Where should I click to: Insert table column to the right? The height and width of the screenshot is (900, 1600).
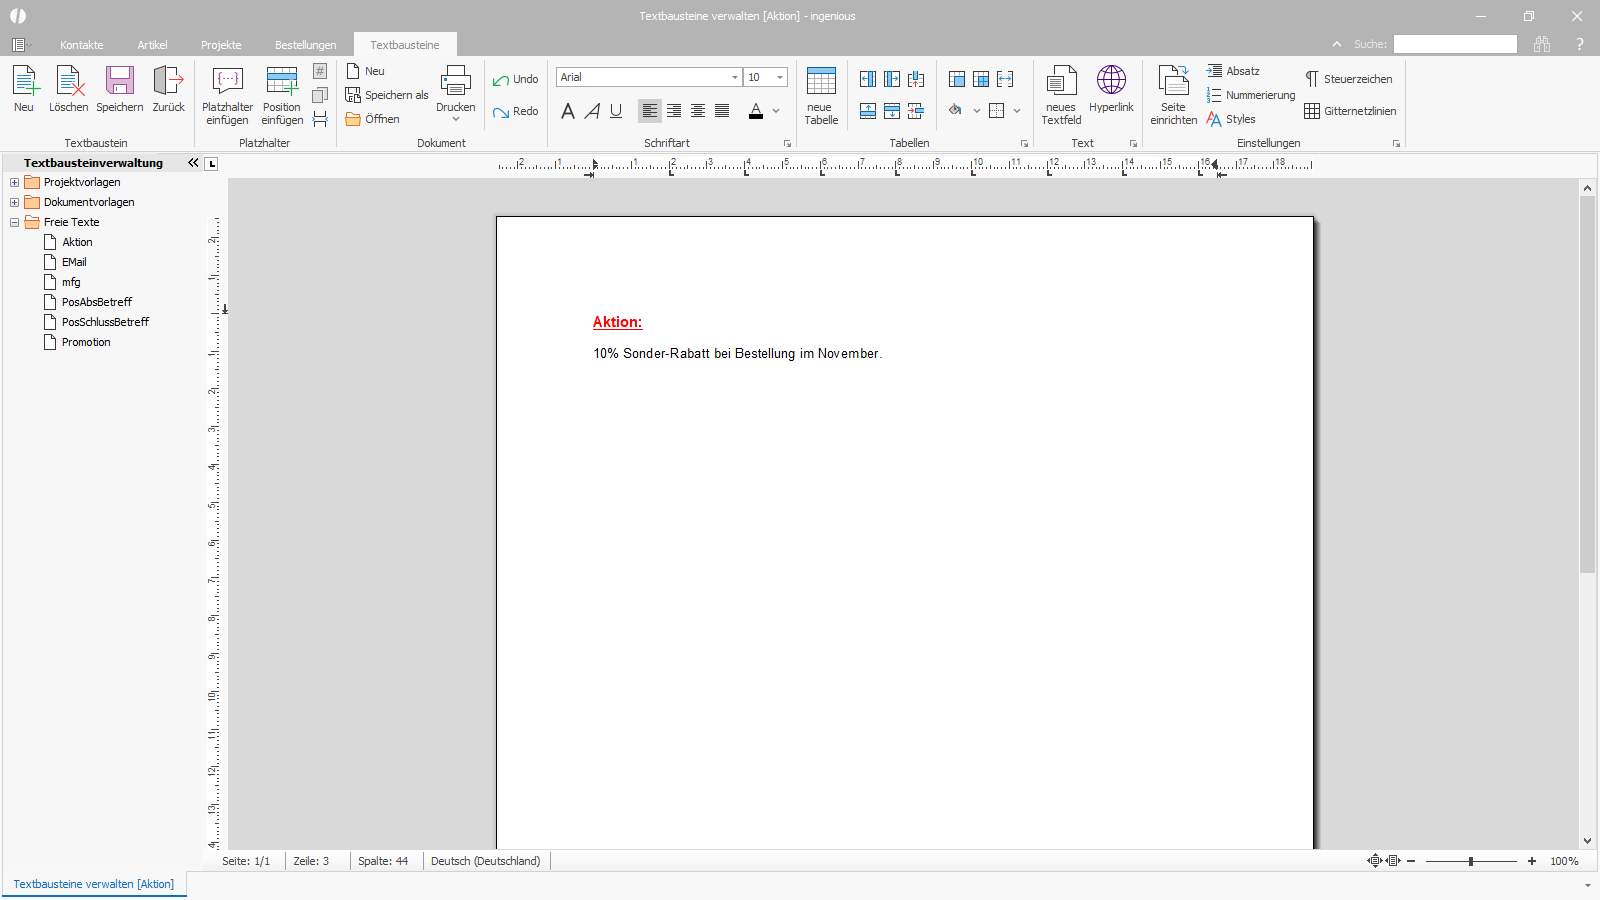892,79
